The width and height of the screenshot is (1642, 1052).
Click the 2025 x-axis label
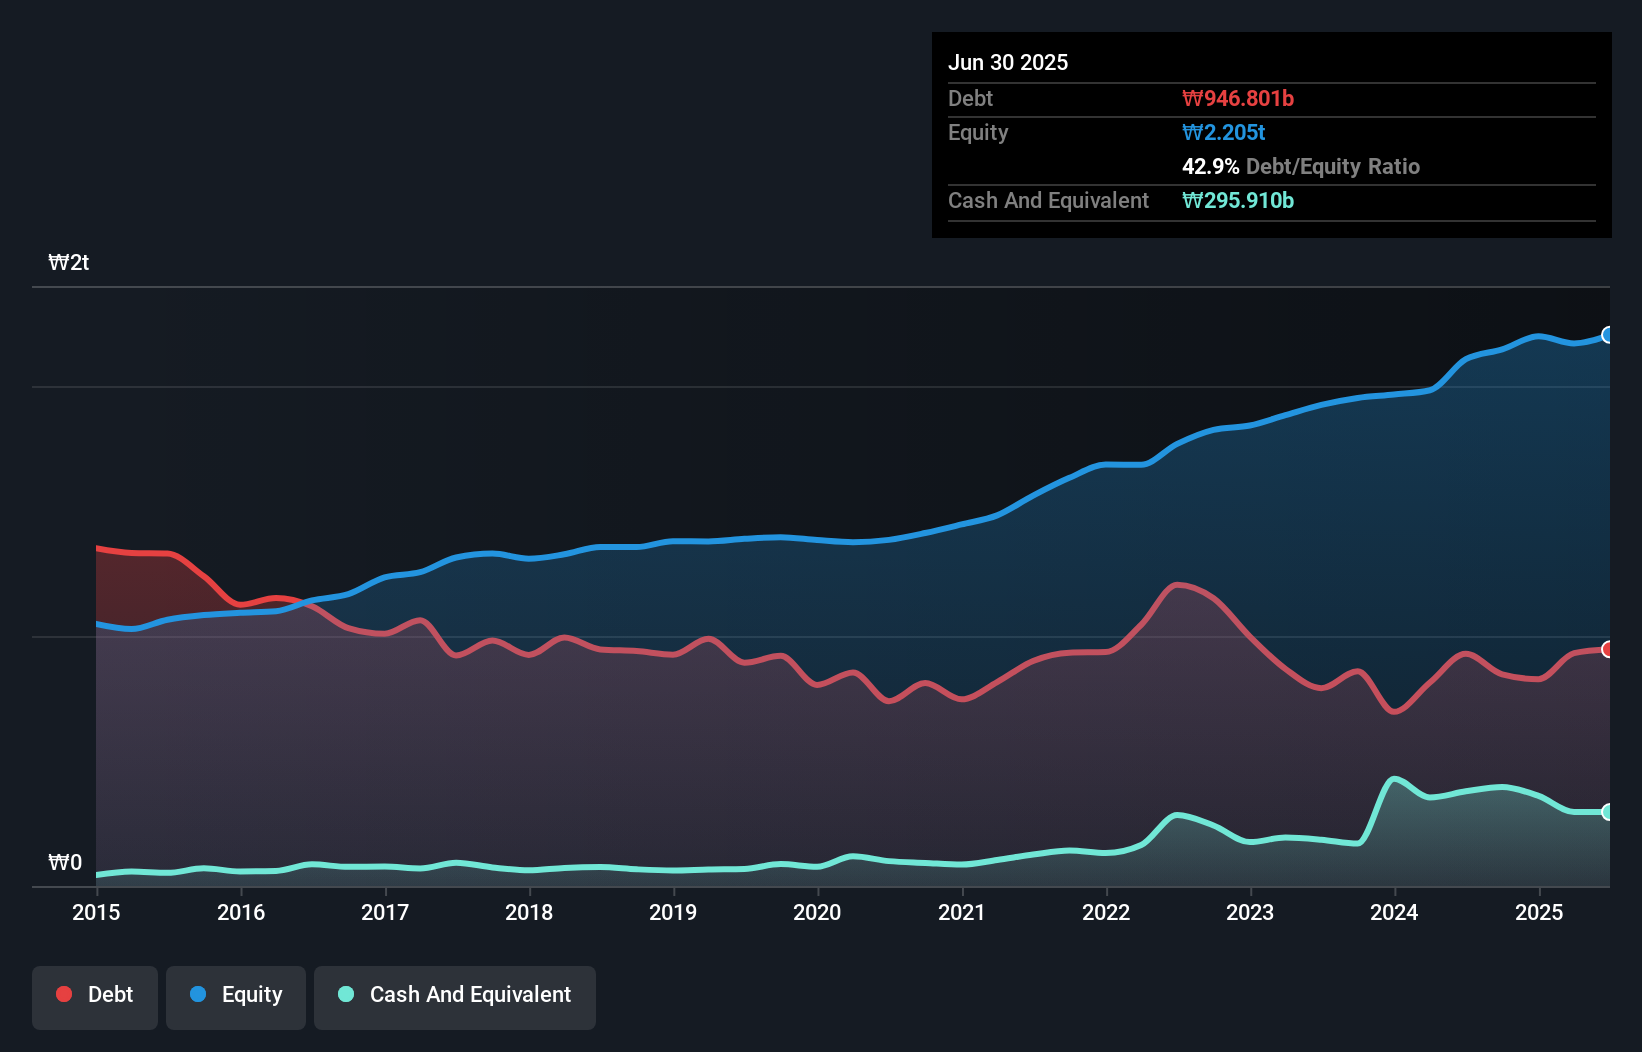pos(1539,912)
